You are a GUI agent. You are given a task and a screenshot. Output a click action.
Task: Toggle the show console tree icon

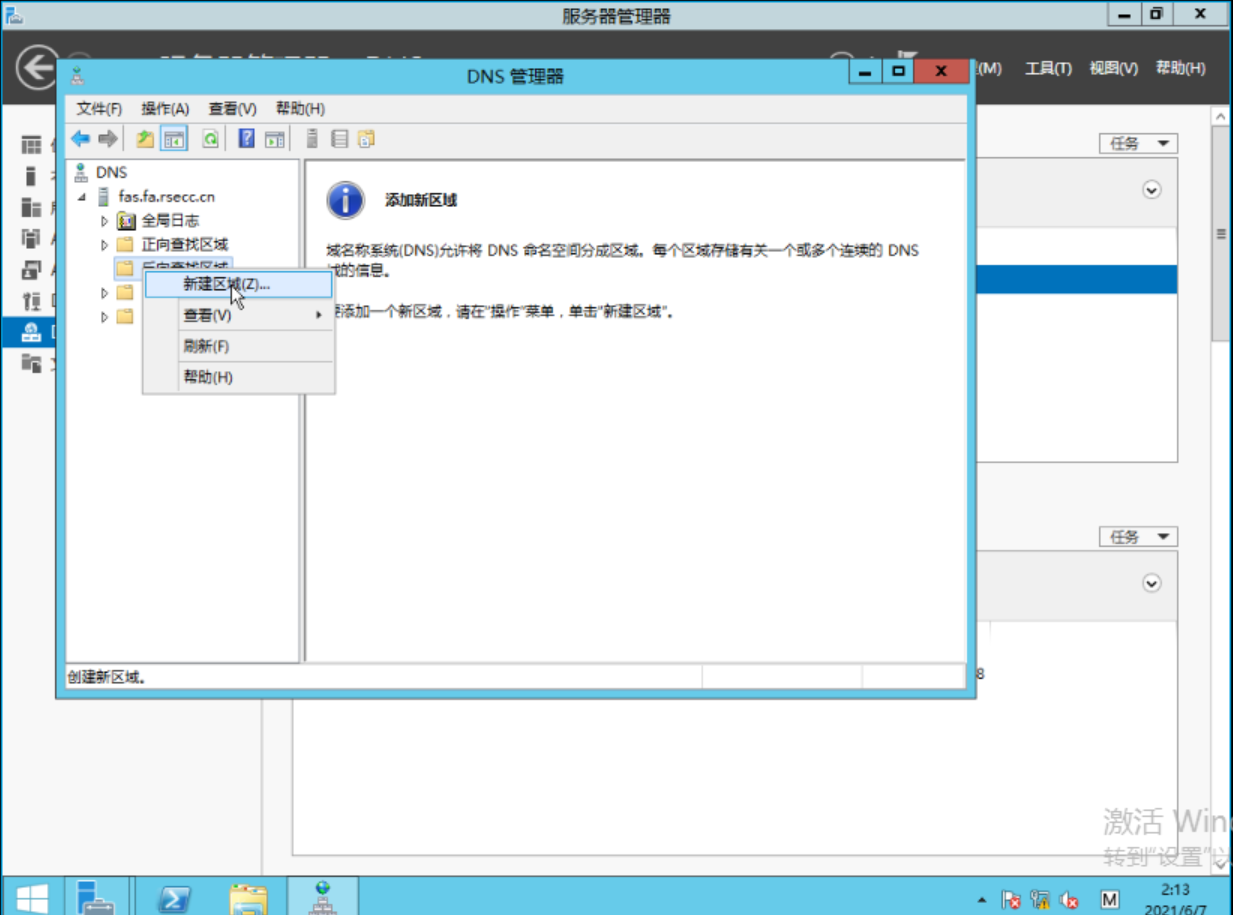[x=172, y=138]
